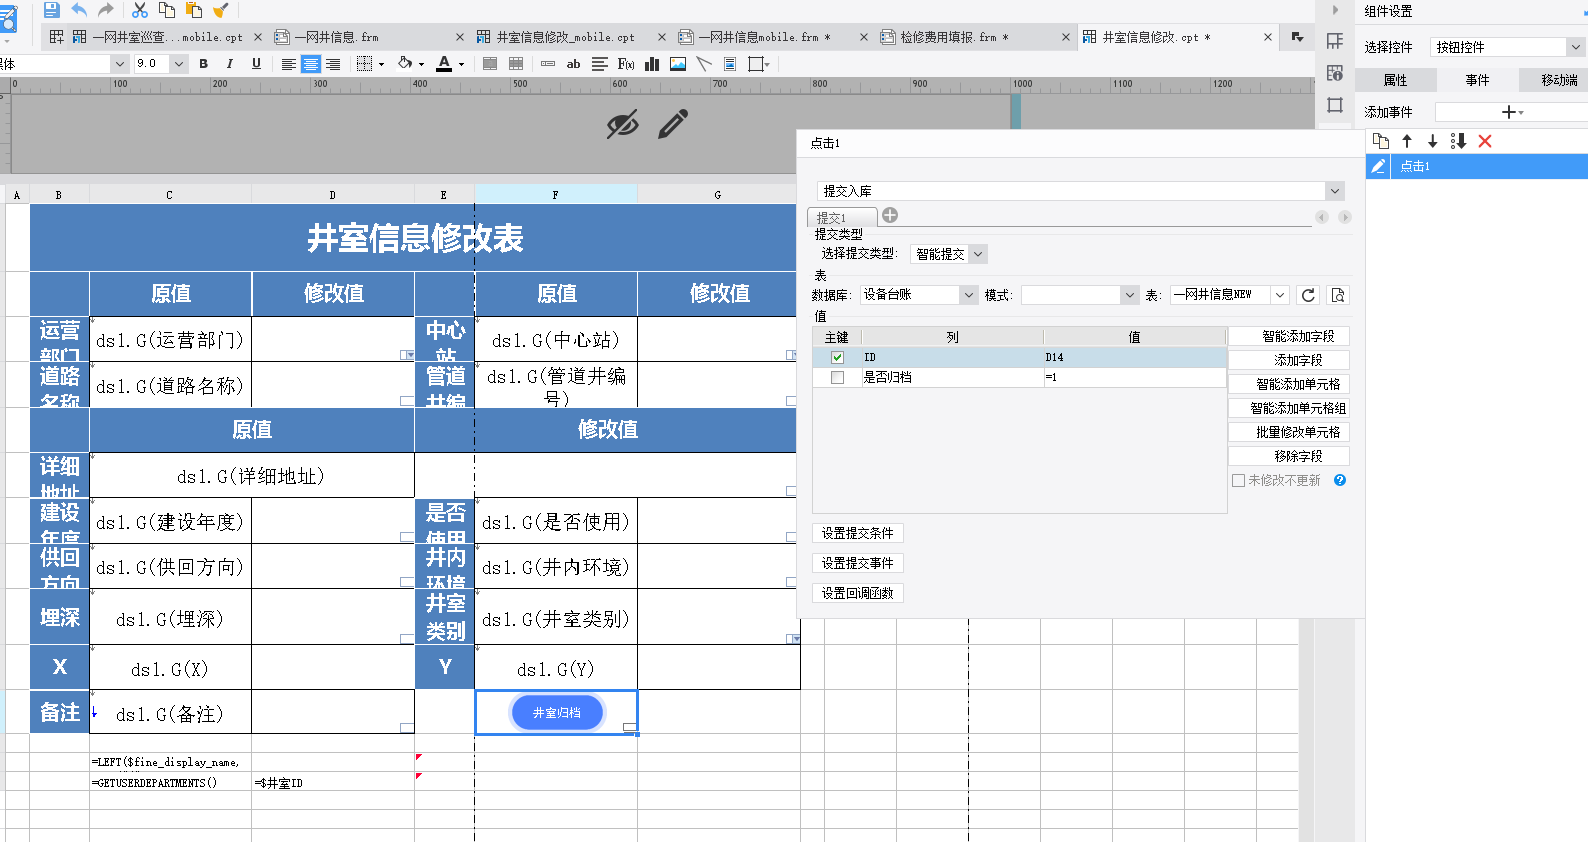Open the 事件 tab in the component settings

[1477, 80]
